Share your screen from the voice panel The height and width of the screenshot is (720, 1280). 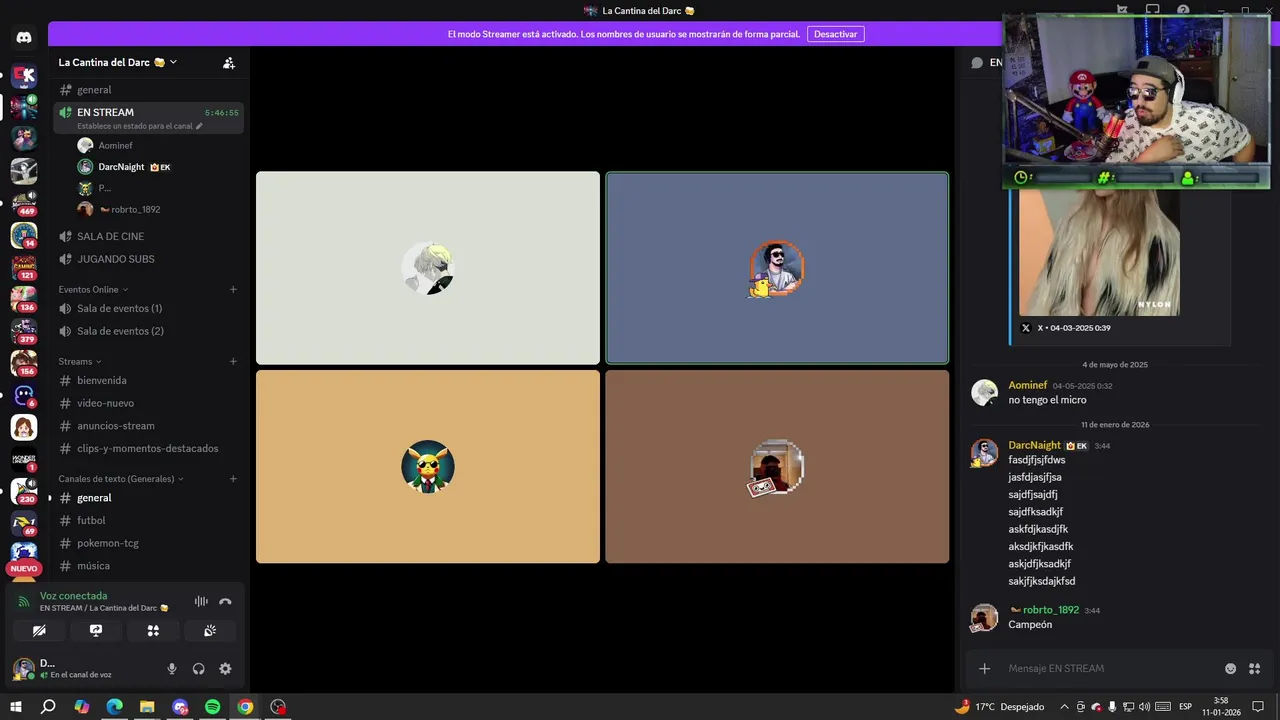click(96, 631)
